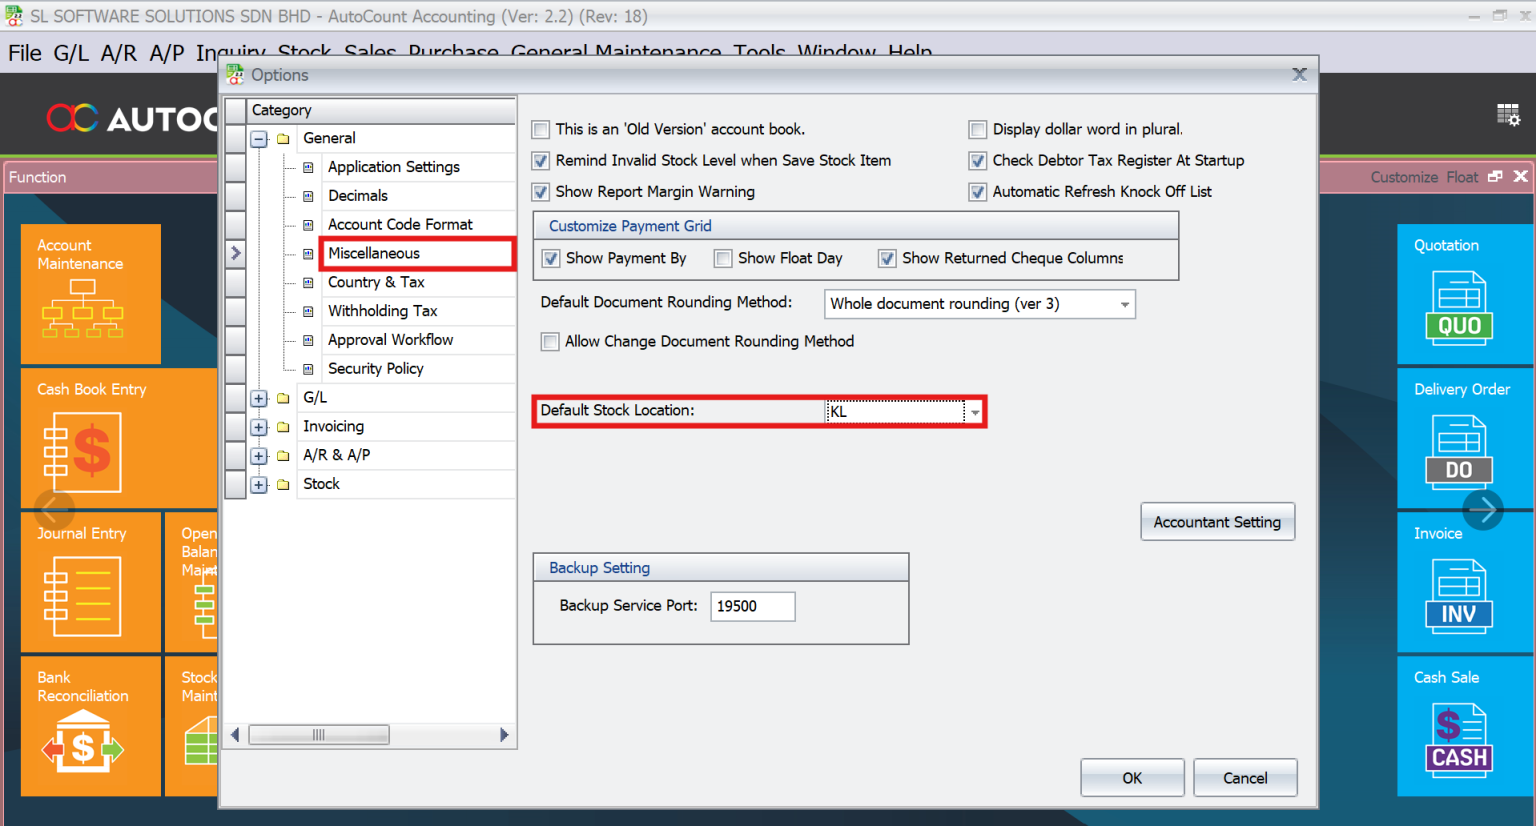Create a new Invoice from the INV tile

1459,581
